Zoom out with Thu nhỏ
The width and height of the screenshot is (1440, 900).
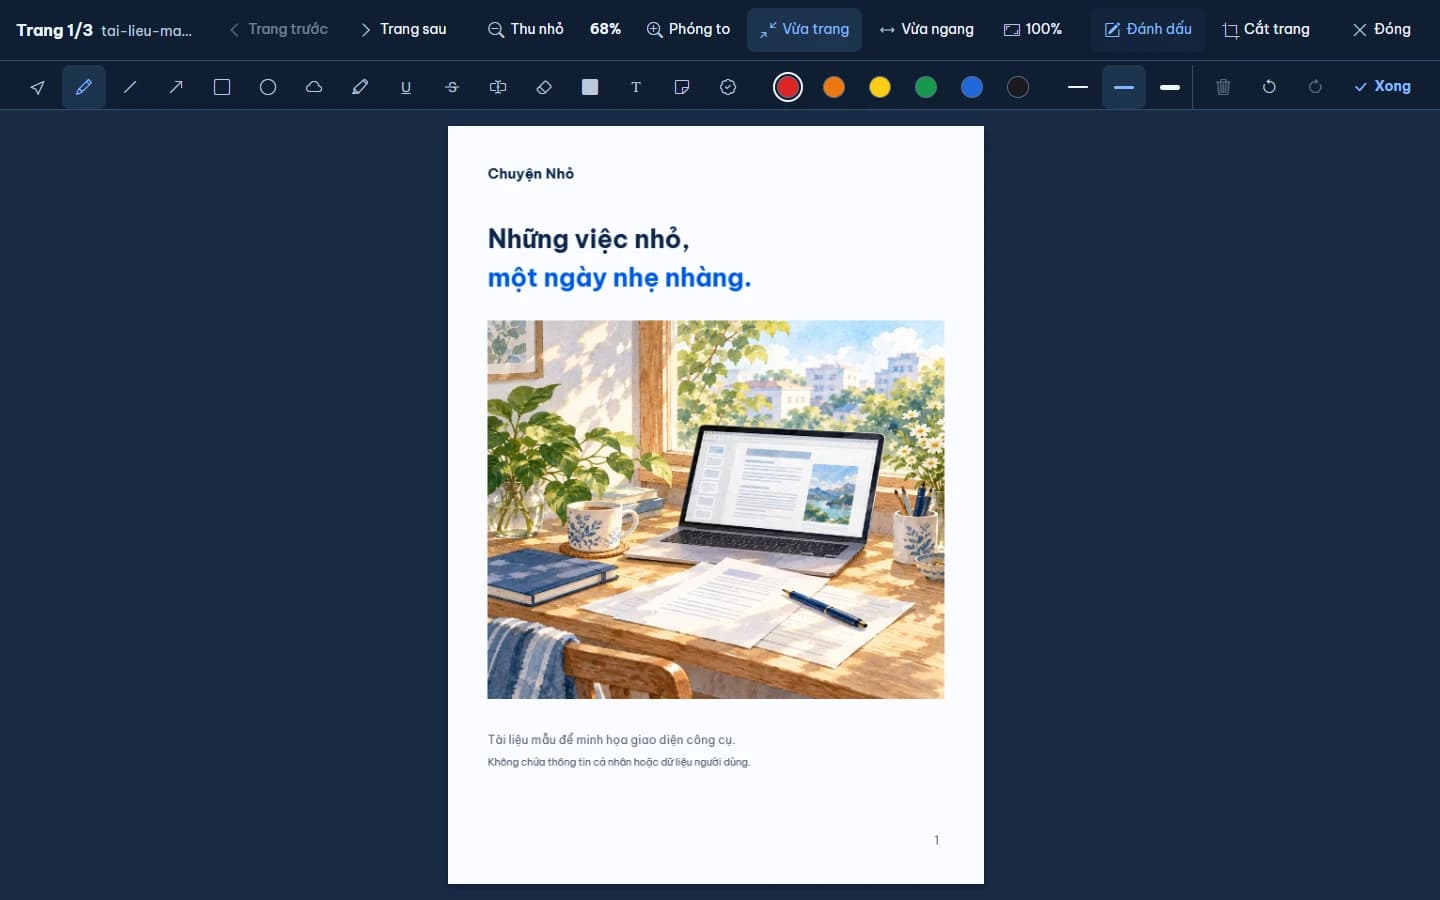click(525, 30)
